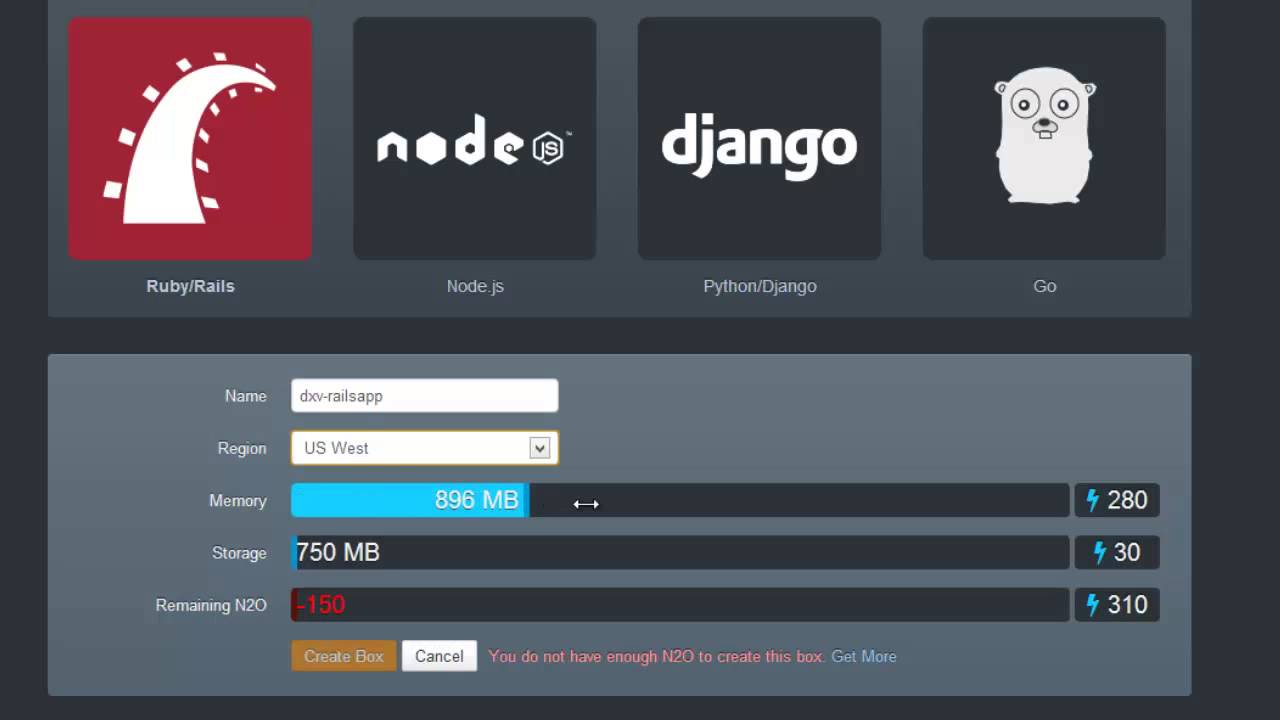Click the Storage field label
The image size is (1280, 720).
pos(239,552)
